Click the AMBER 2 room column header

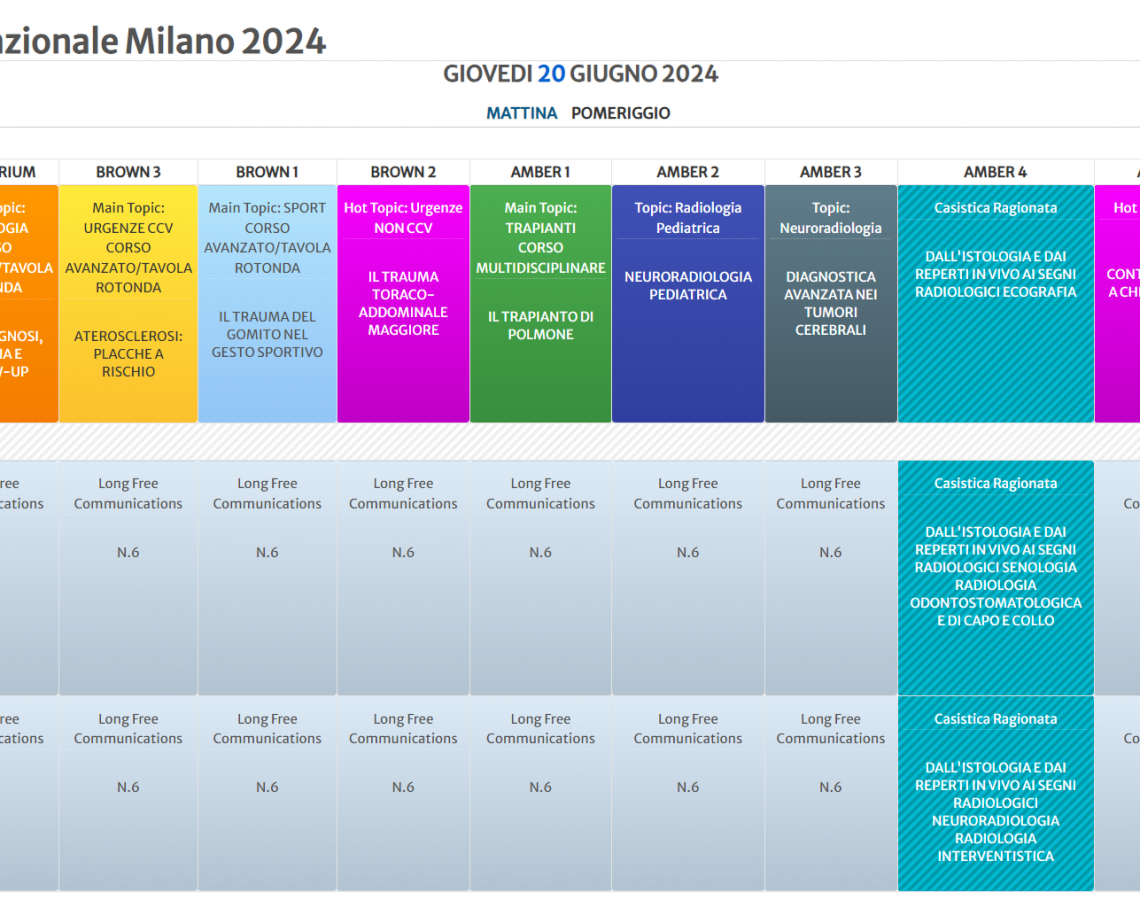[x=688, y=172]
